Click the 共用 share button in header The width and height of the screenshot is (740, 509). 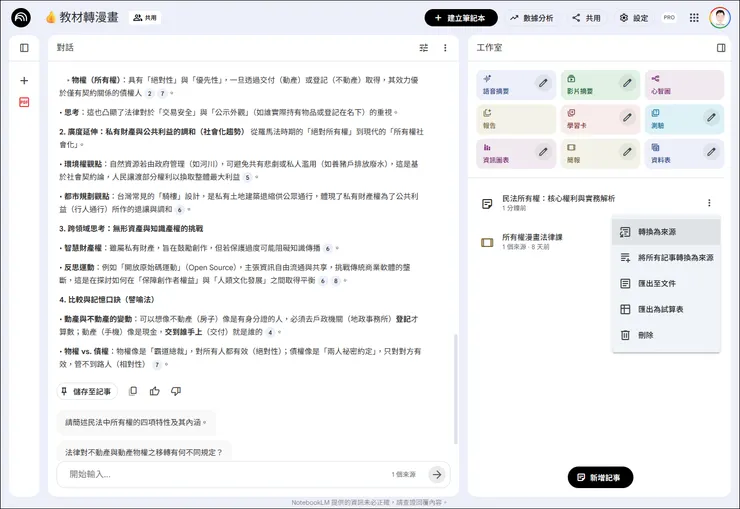coord(587,18)
